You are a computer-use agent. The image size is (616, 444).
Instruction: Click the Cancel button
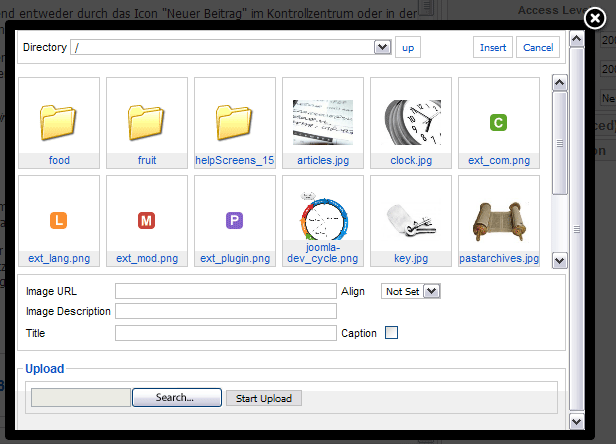point(538,48)
